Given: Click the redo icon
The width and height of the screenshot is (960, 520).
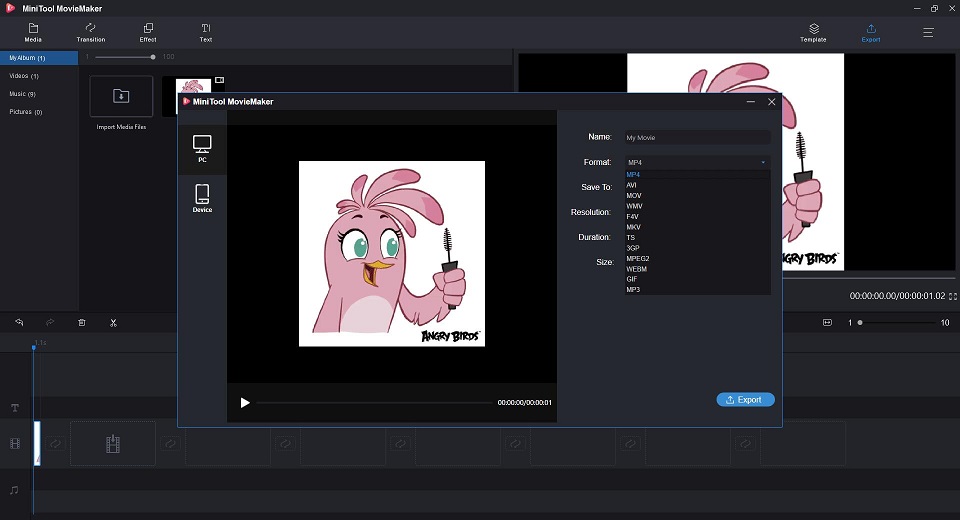Looking at the screenshot, I should 50,322.
